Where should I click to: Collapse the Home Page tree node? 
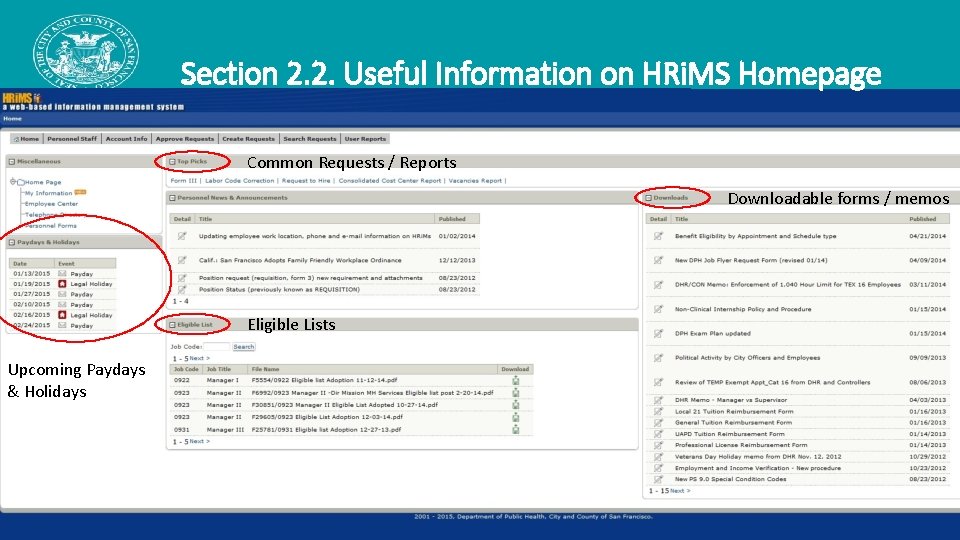click(12, 181)
